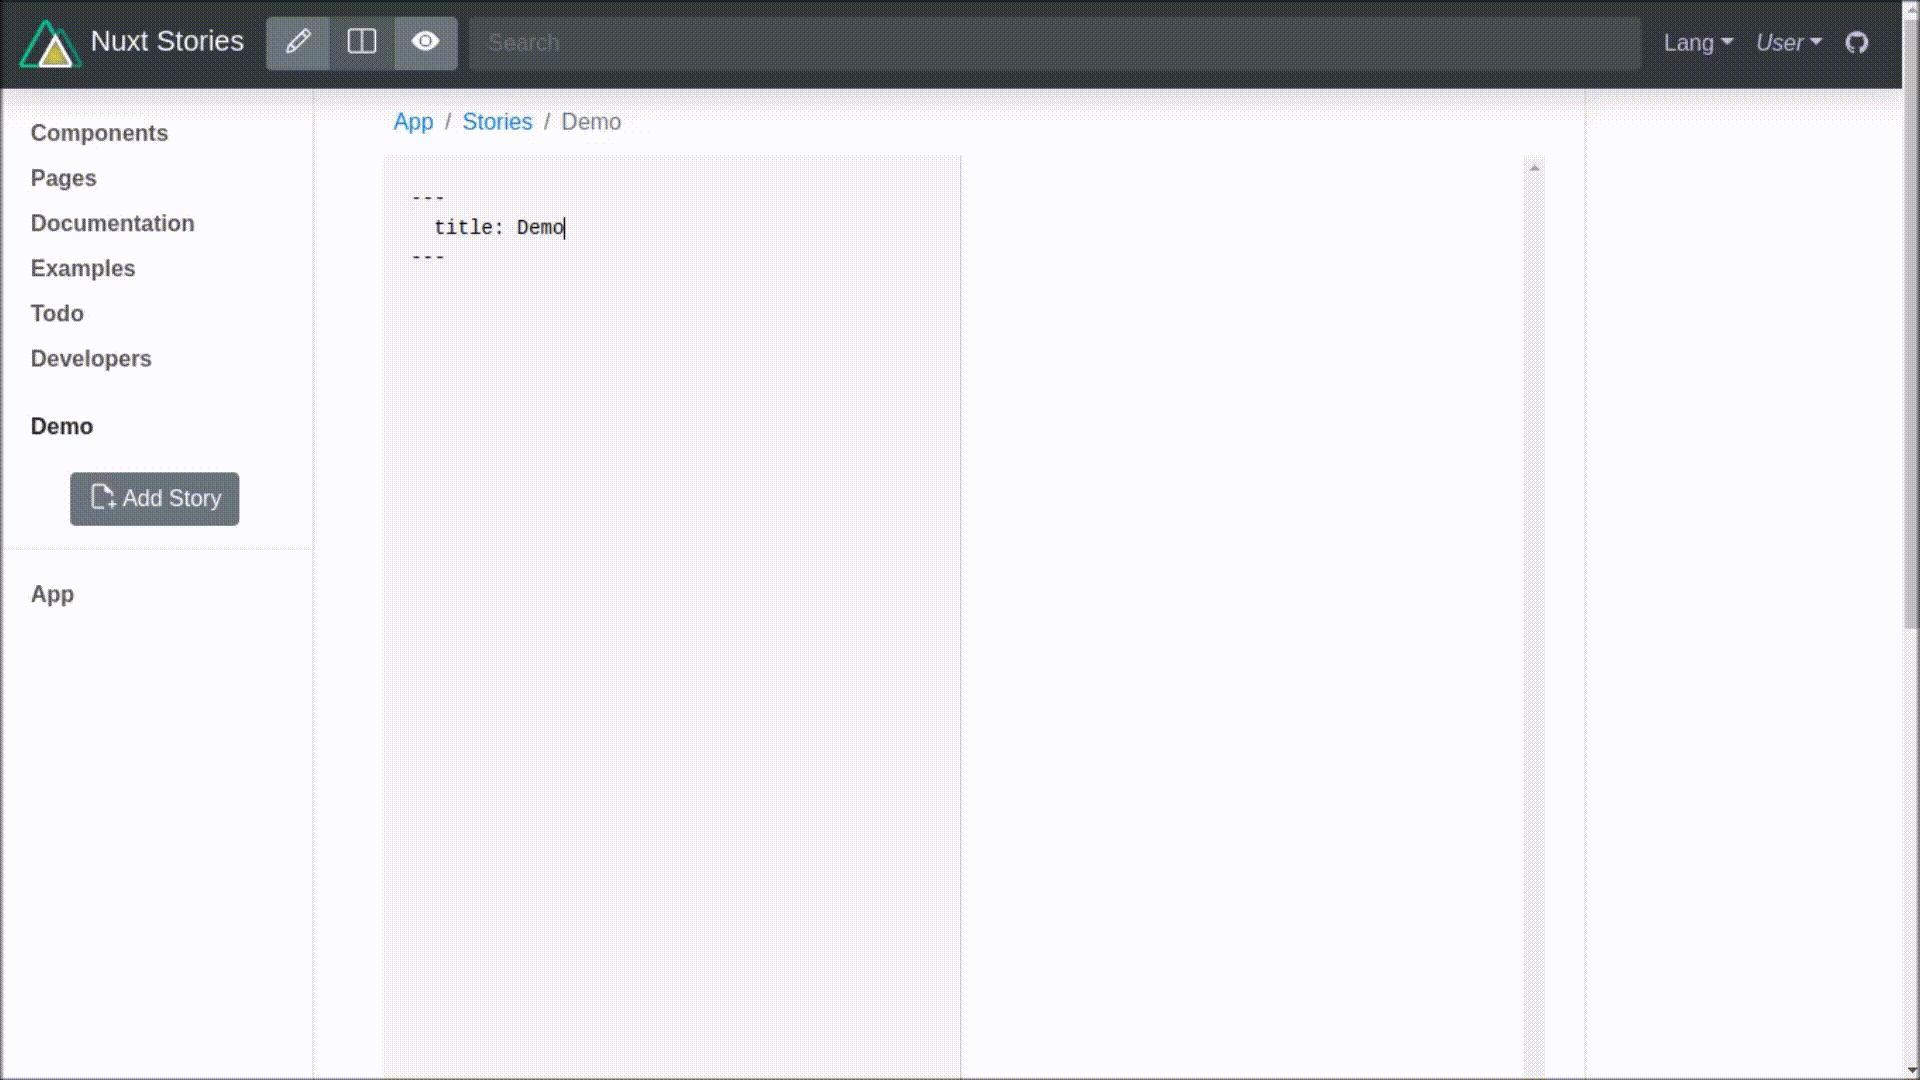1920x1080 pixels.
Task: Click the Nuxt Stories triangle logo
Action: (x=50, y=44)
